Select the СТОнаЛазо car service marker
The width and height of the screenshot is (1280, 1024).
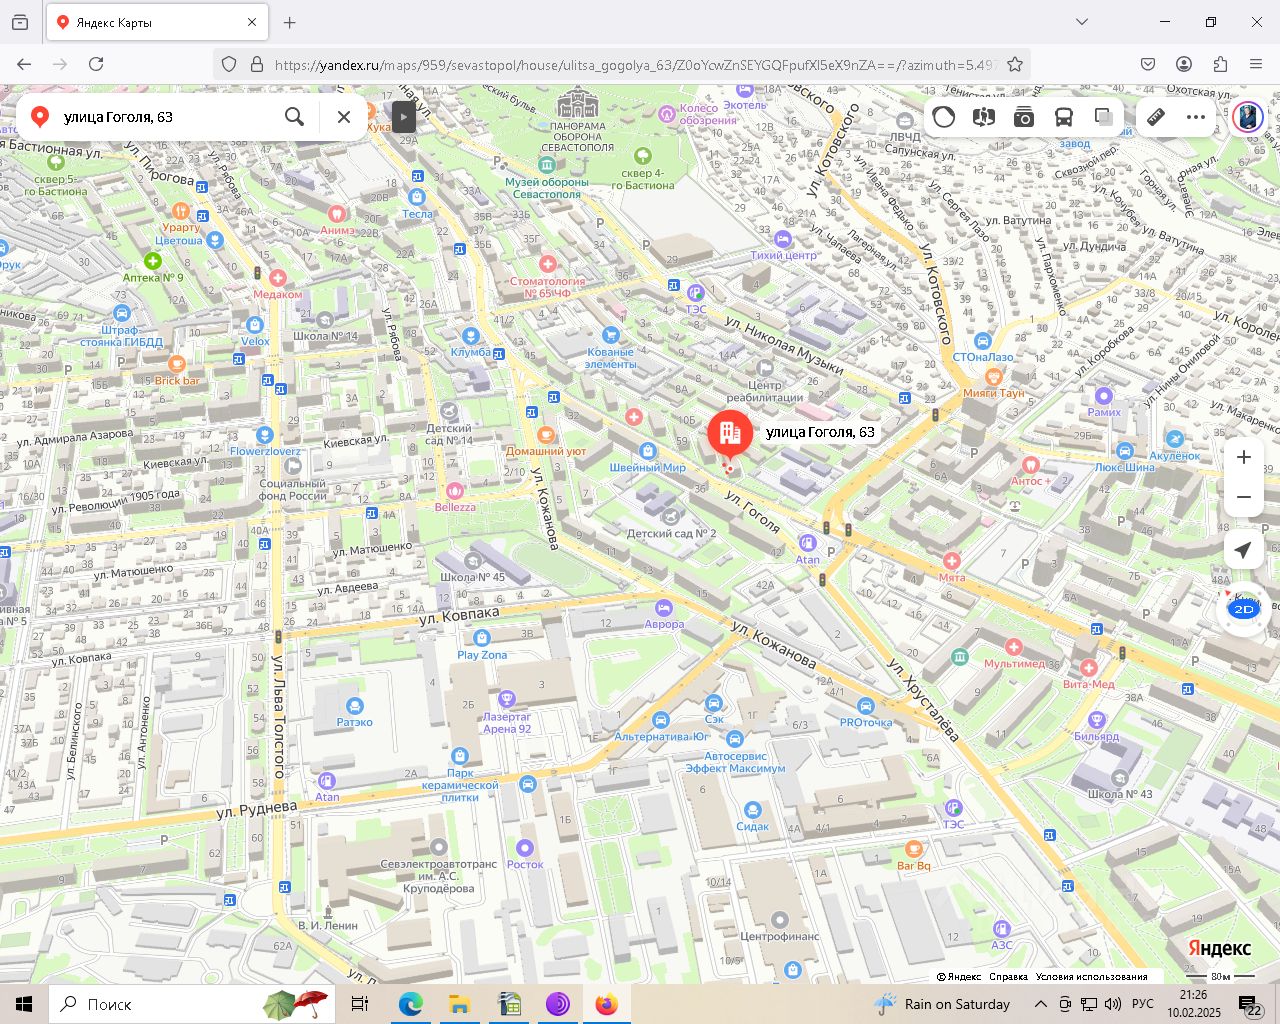(x=983, y=341)
